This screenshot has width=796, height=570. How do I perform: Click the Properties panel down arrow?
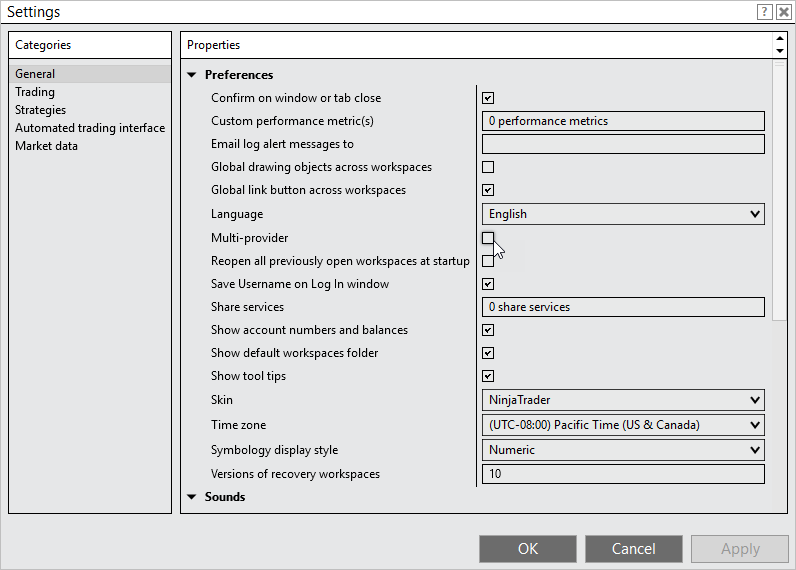point(779,51)
